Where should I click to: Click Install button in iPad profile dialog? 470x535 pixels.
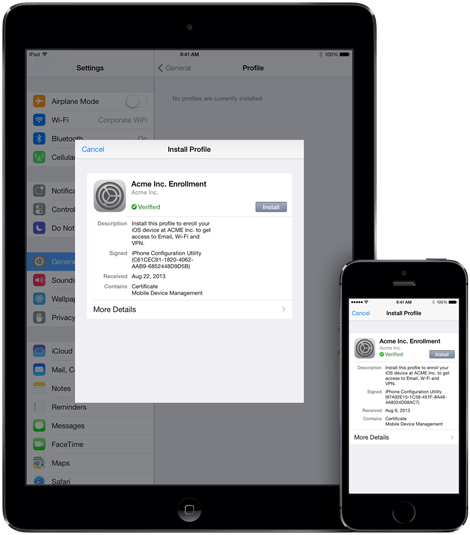[x=271, y=207]
